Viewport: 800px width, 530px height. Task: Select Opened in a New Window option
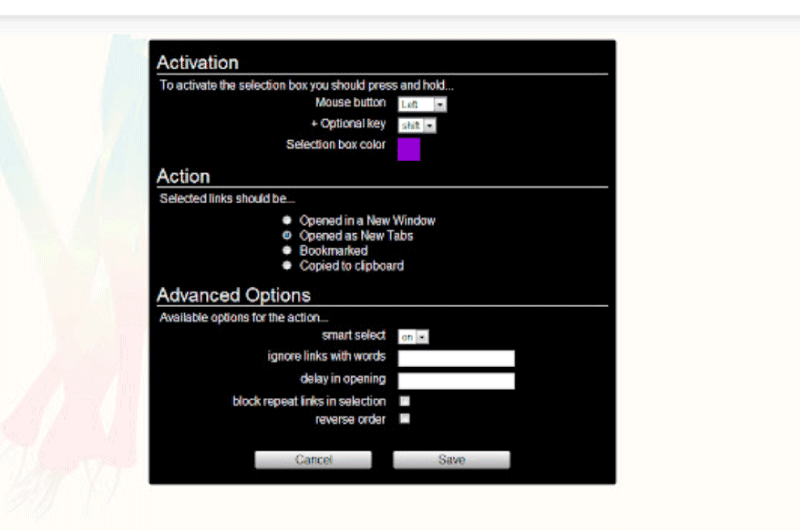click(287, 220)
